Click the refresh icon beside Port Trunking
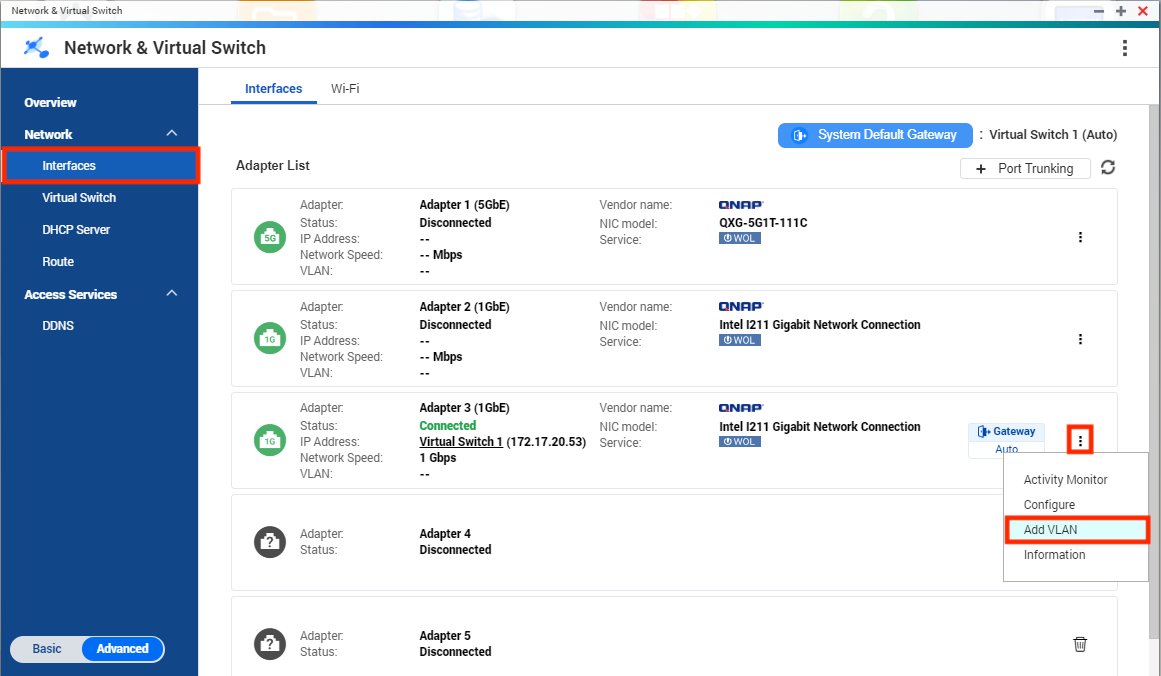Viewport: 1161px width, 676px height. coord(1107,168)
